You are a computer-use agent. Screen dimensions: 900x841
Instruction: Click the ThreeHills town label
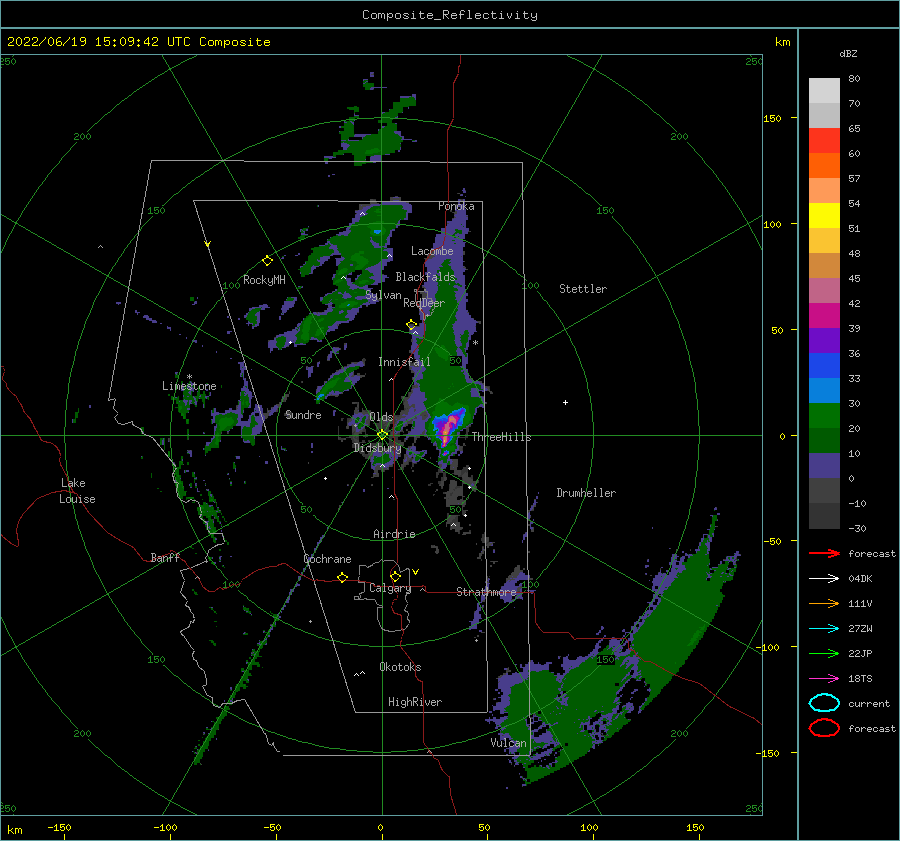coord(502,437)
